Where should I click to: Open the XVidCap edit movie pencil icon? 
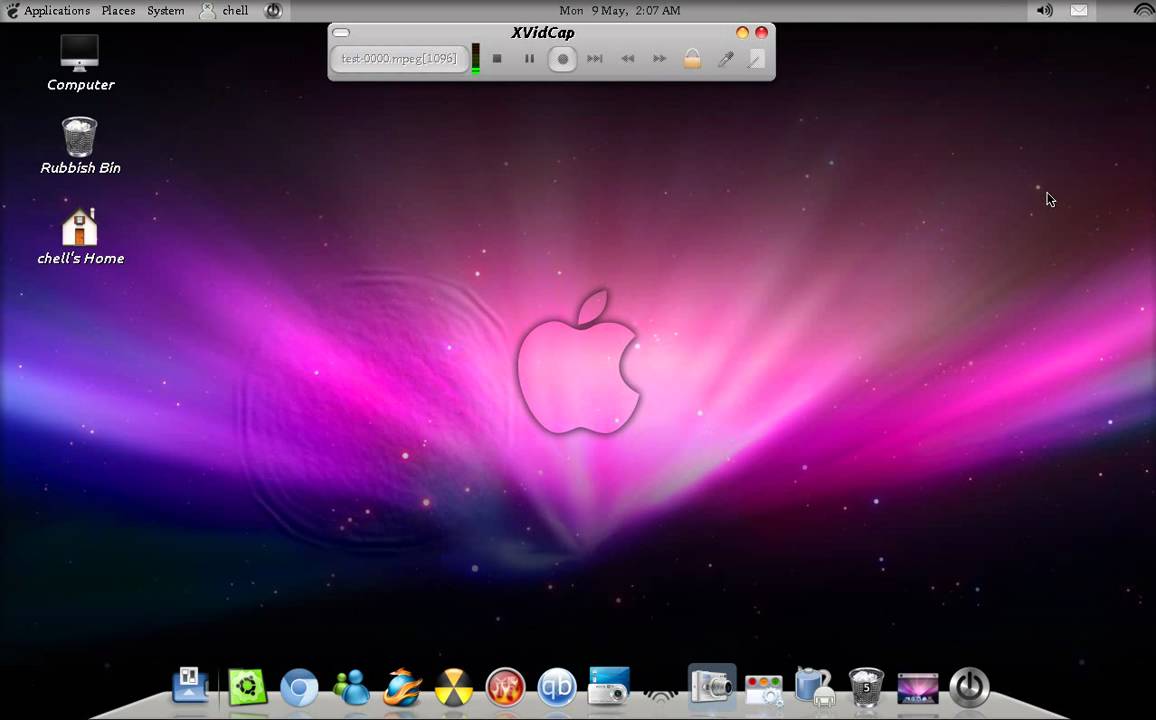coord(756,59)
